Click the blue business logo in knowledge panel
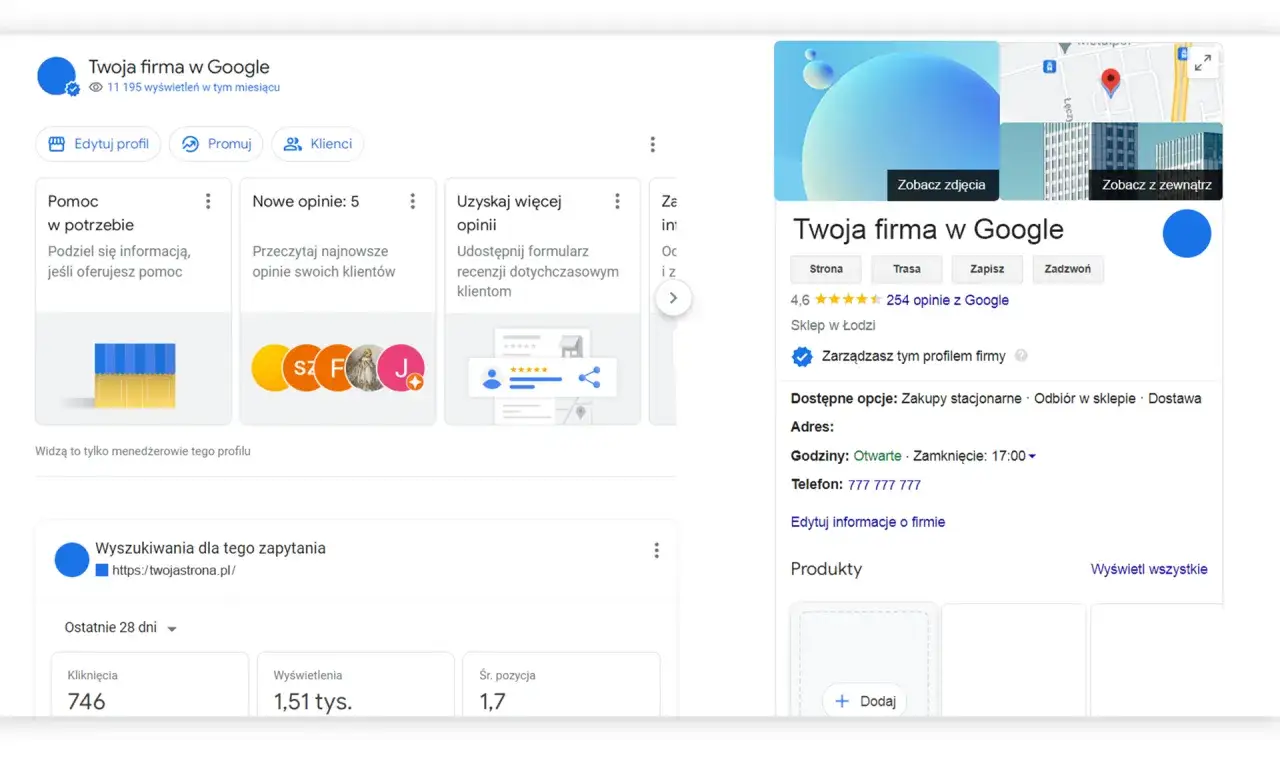The width and height of the screenshot is (1280, 759). (1187, 234)
